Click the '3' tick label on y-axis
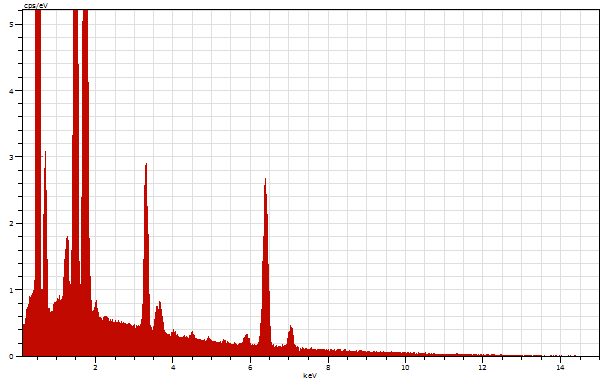 pos(11,157)
